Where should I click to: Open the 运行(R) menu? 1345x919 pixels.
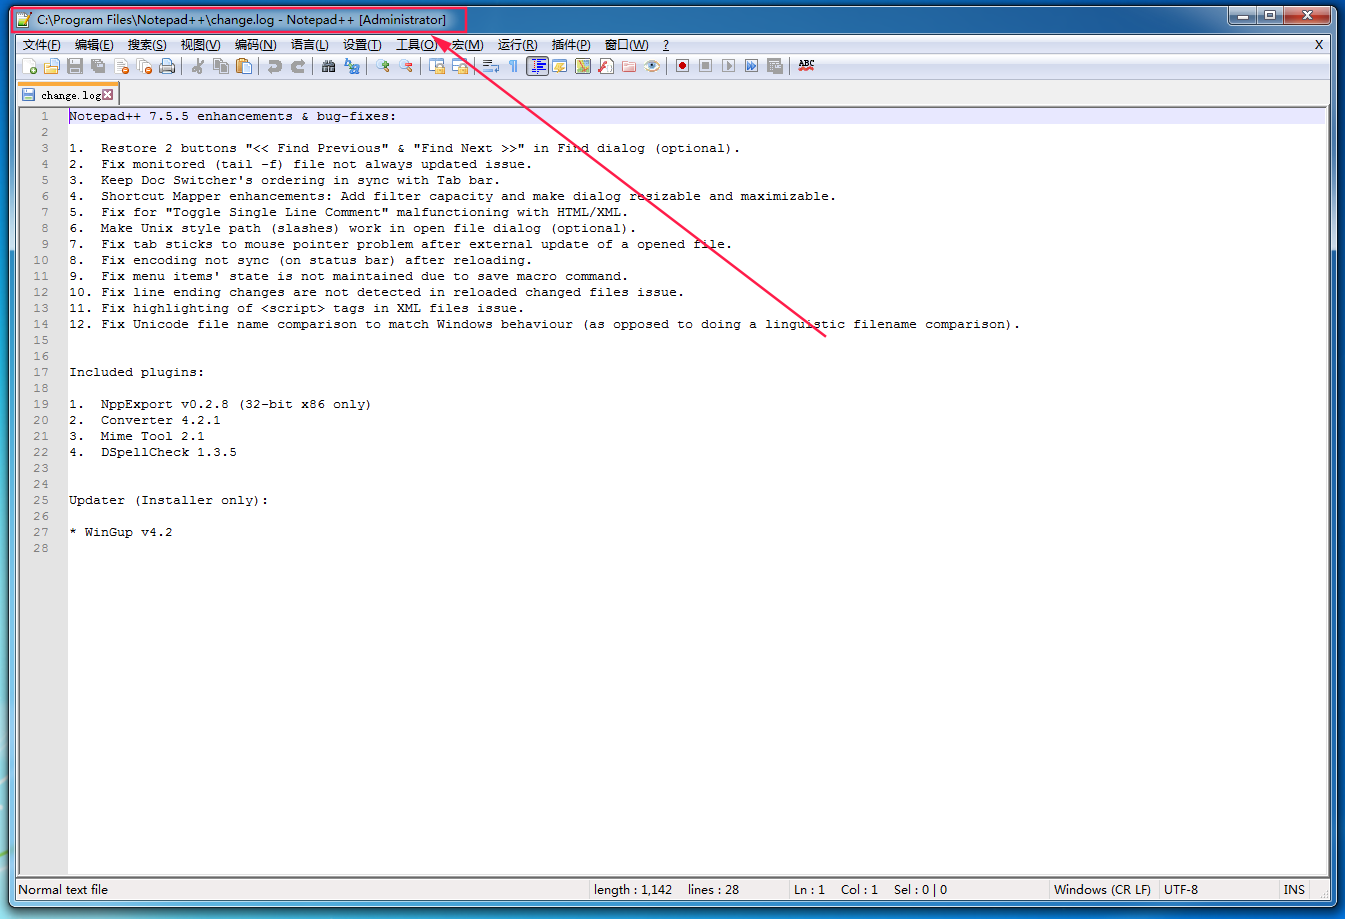[x=517, y=45]
